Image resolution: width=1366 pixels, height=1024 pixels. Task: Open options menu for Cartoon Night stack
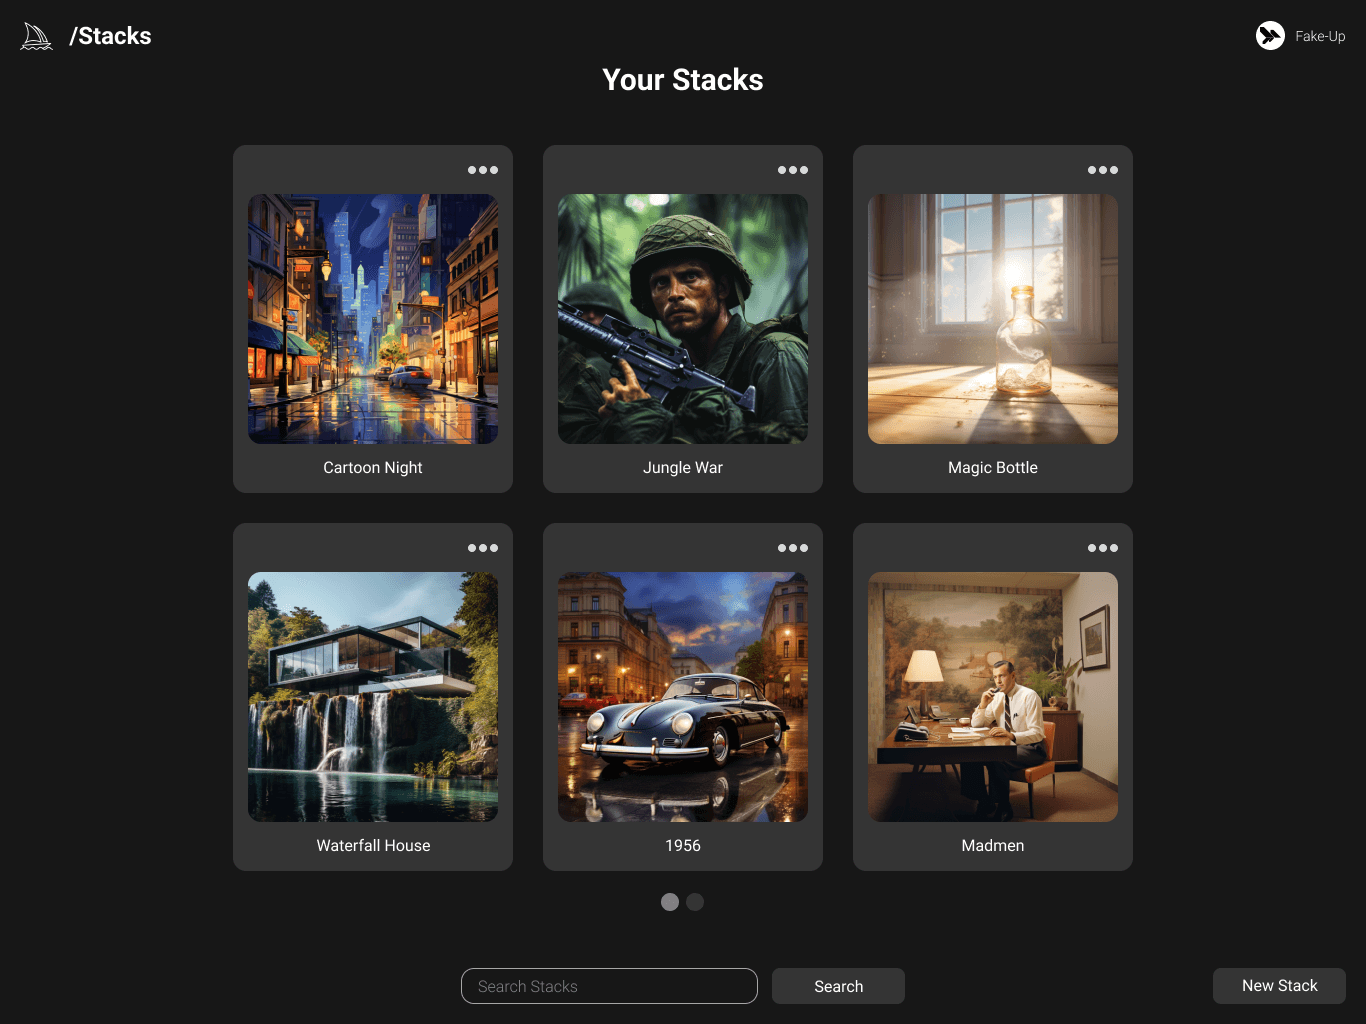click(483, 170)
